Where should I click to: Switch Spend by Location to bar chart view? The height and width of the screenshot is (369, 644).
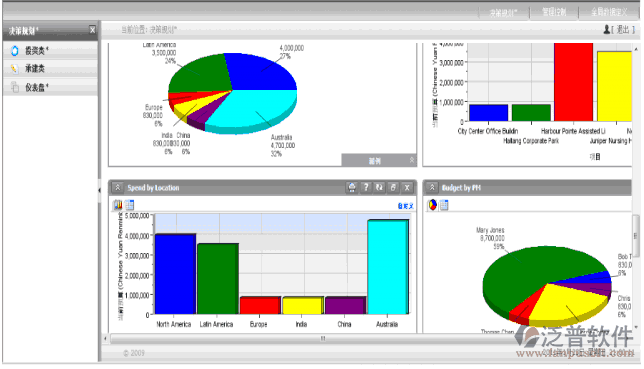point(118,204)
